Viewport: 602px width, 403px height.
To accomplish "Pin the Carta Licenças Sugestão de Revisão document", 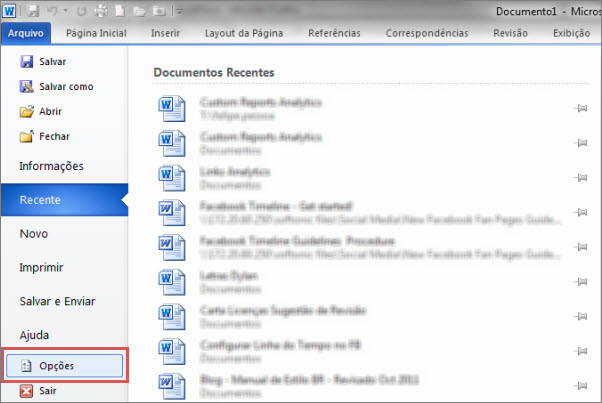I will click(x=582, y=316).
